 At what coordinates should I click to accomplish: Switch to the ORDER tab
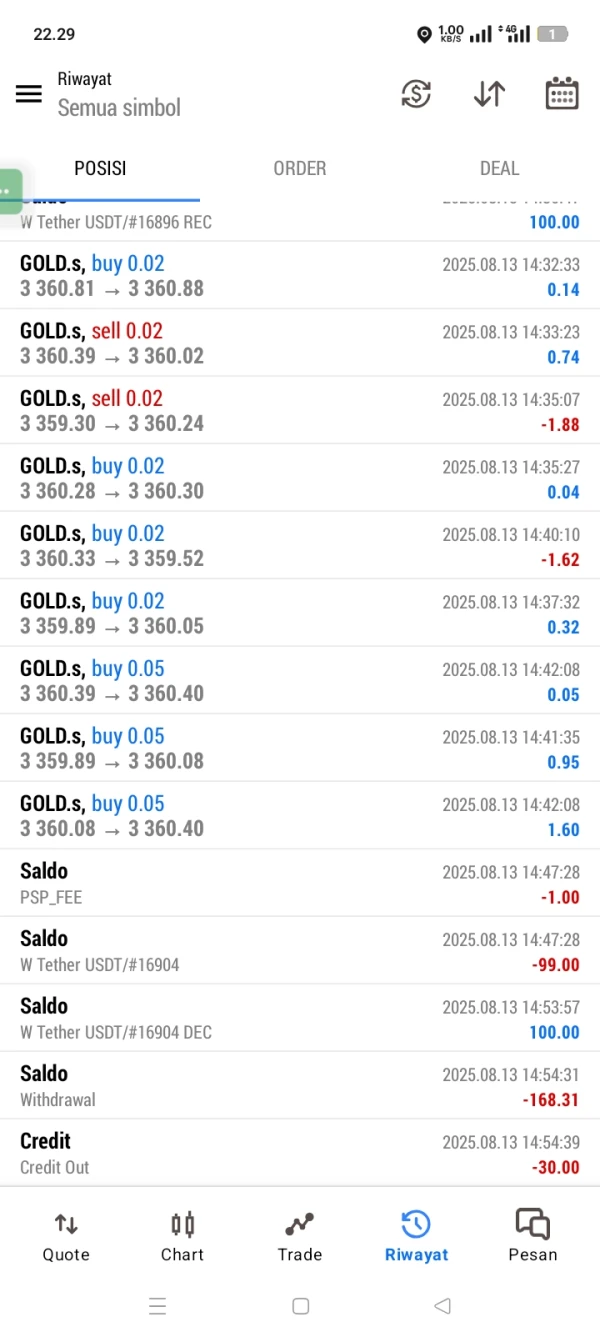300,168
